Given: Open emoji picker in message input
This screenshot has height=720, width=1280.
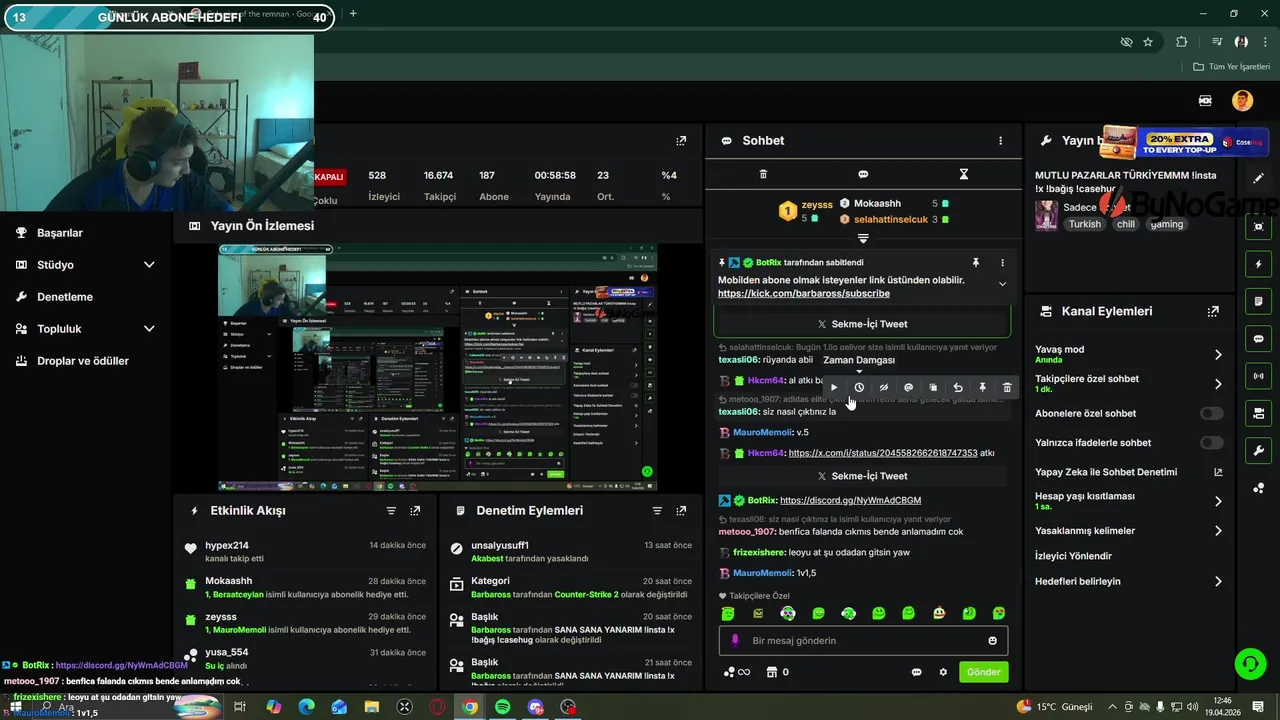Looking at the screenshot, I should (x=993, y=641).
